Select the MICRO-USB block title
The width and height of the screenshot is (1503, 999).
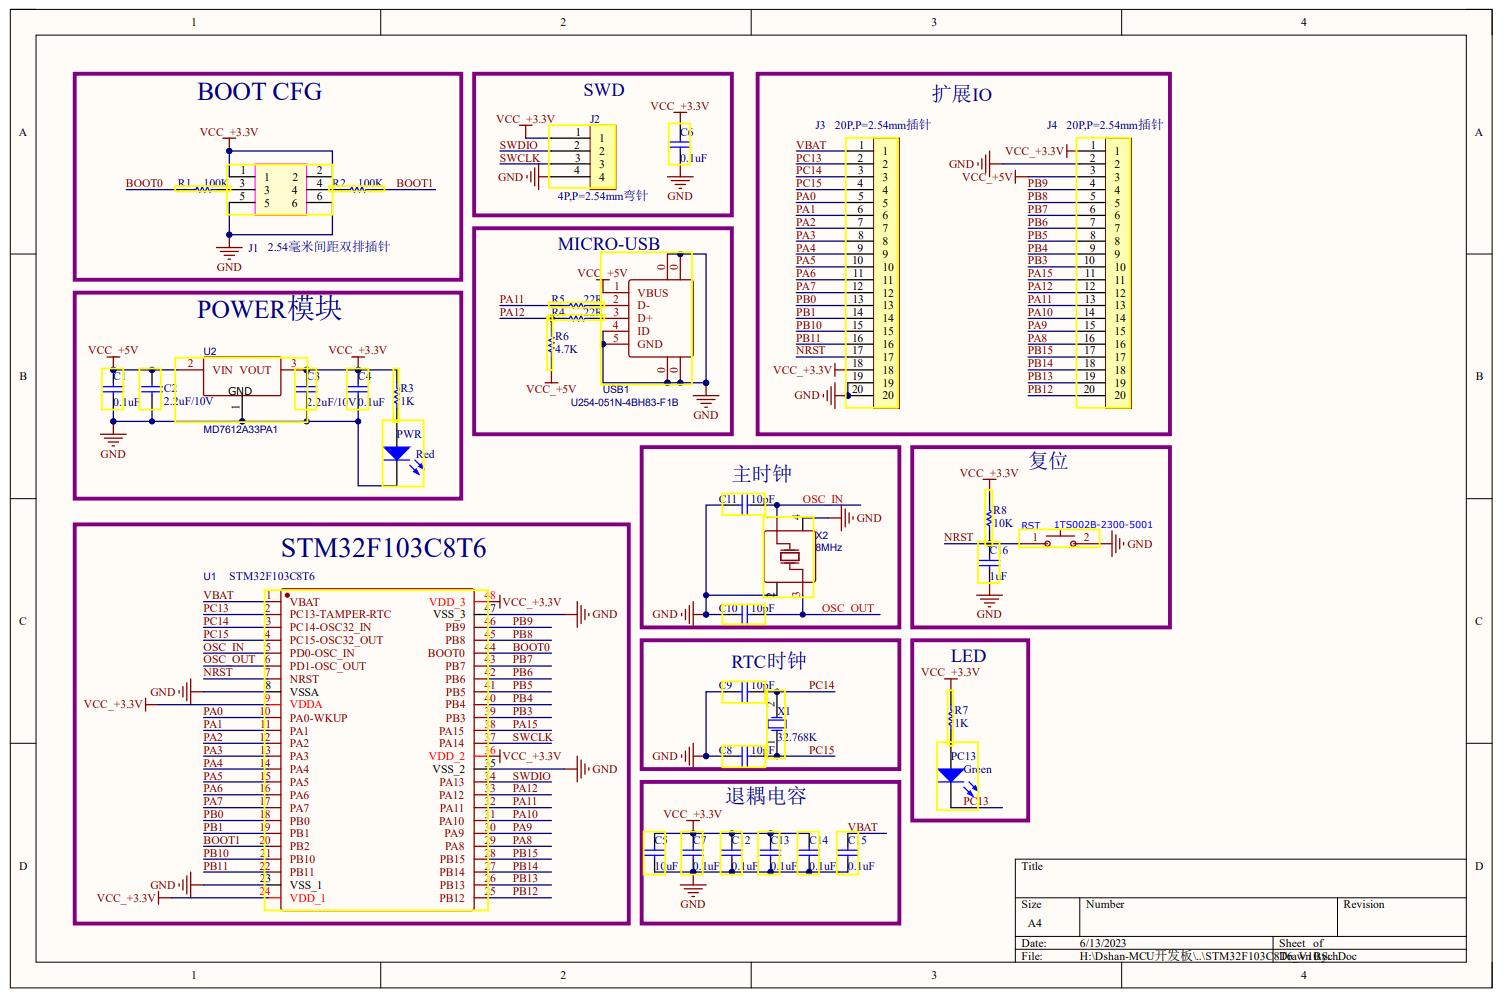(608, 244)
